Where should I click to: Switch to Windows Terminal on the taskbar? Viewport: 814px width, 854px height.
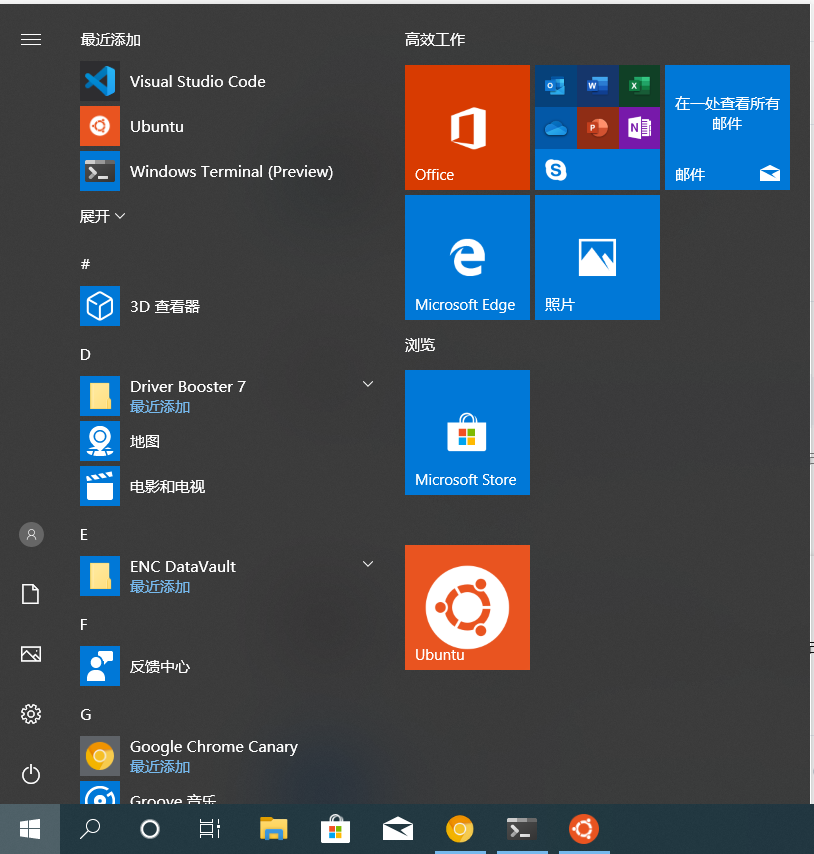click(522, 829)
